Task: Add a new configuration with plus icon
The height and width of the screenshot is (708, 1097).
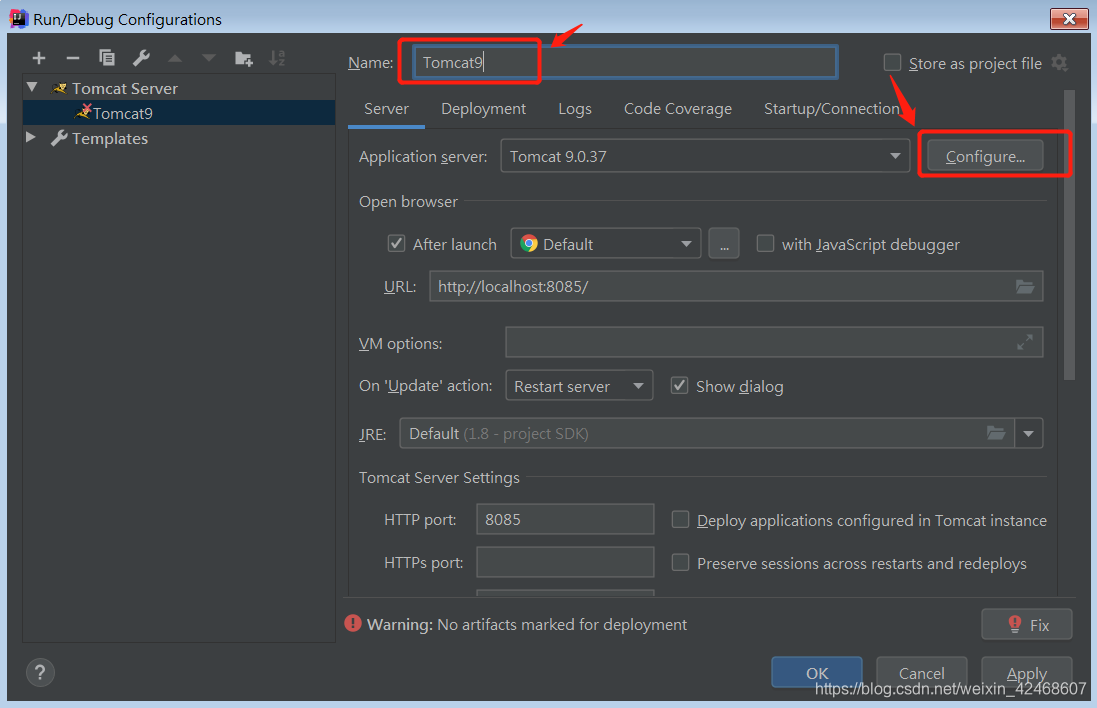Action: click(39, 58)
